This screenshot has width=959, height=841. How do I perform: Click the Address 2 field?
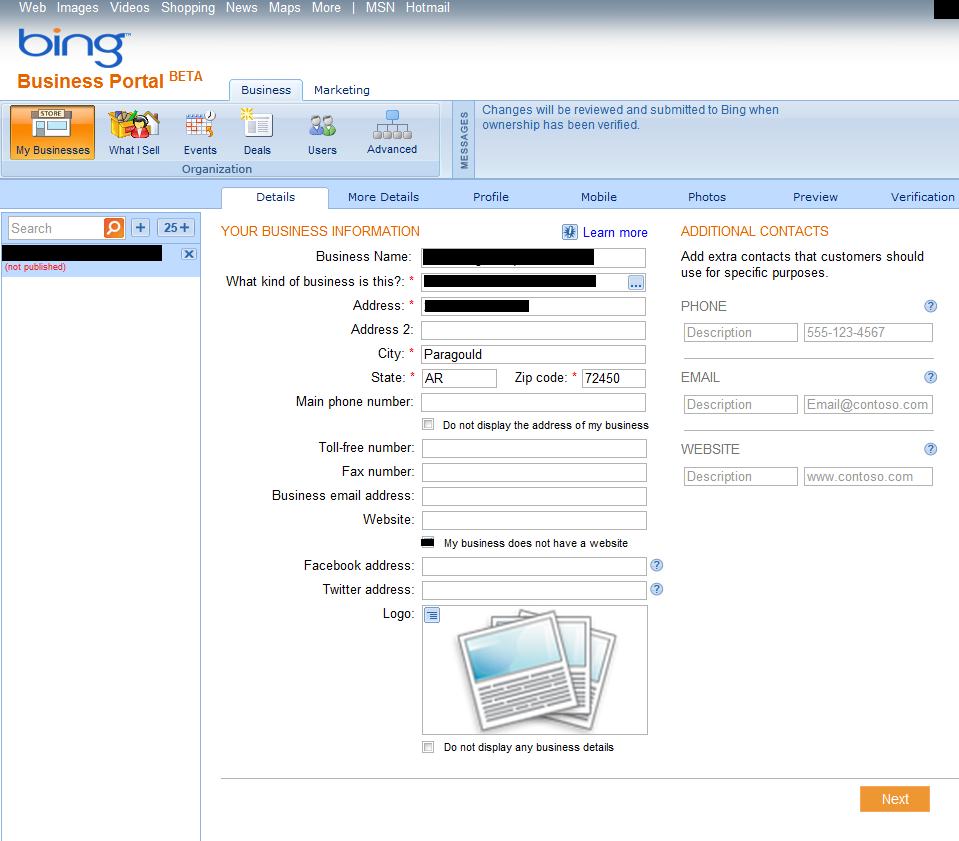pos(533,330)
